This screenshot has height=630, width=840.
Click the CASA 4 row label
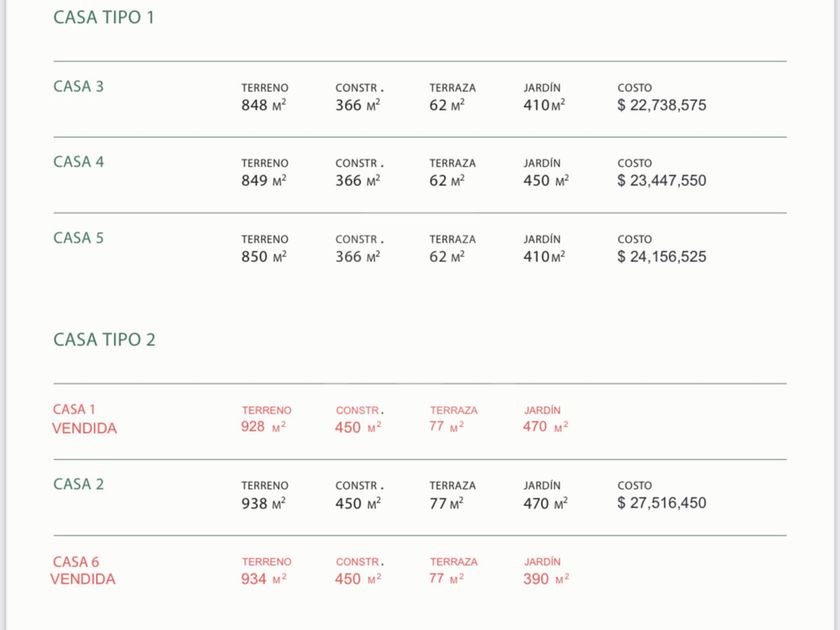(x=78, y=162)
